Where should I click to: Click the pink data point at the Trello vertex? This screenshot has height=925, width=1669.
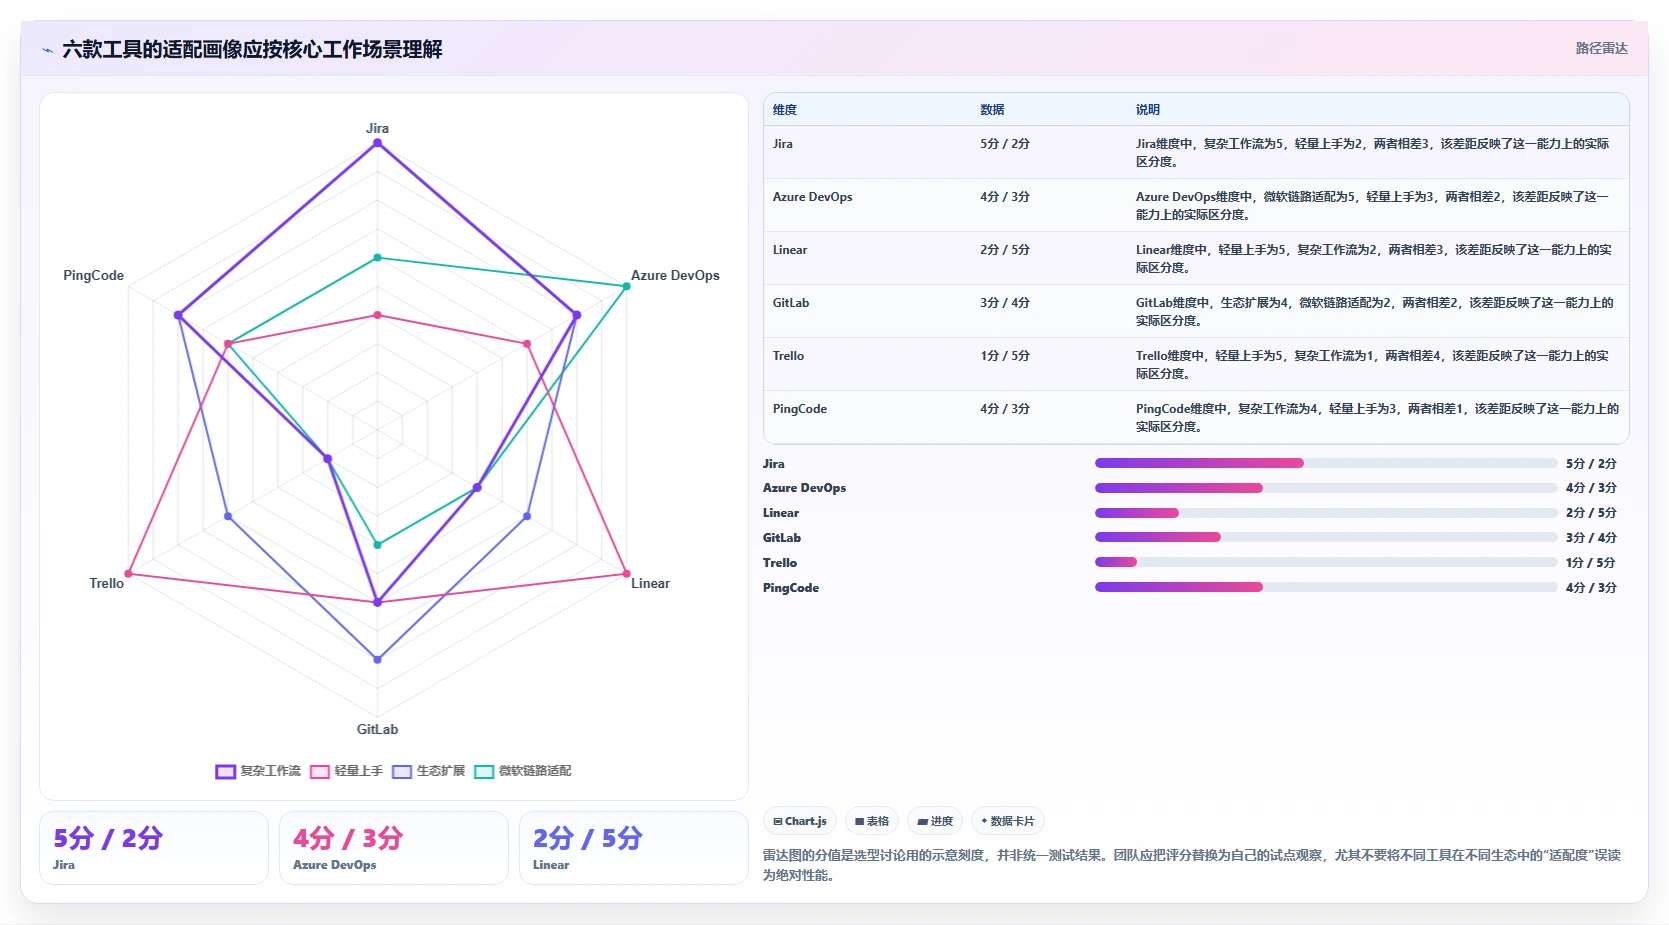tap(128, 574)
